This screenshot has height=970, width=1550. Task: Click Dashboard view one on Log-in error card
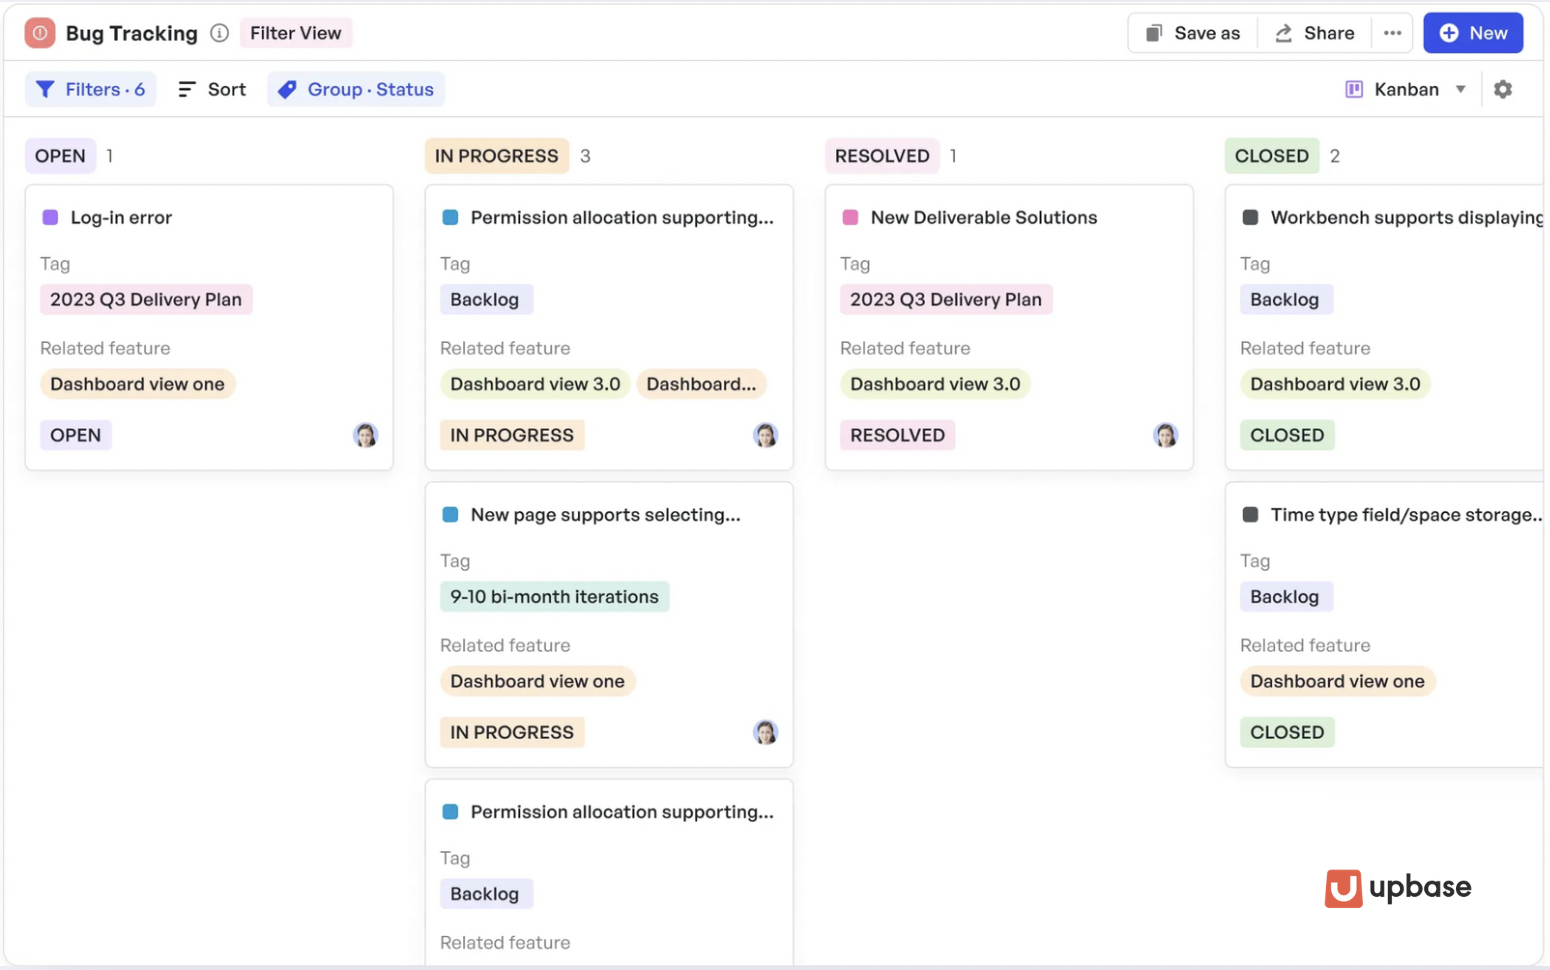tap(137, 384)
